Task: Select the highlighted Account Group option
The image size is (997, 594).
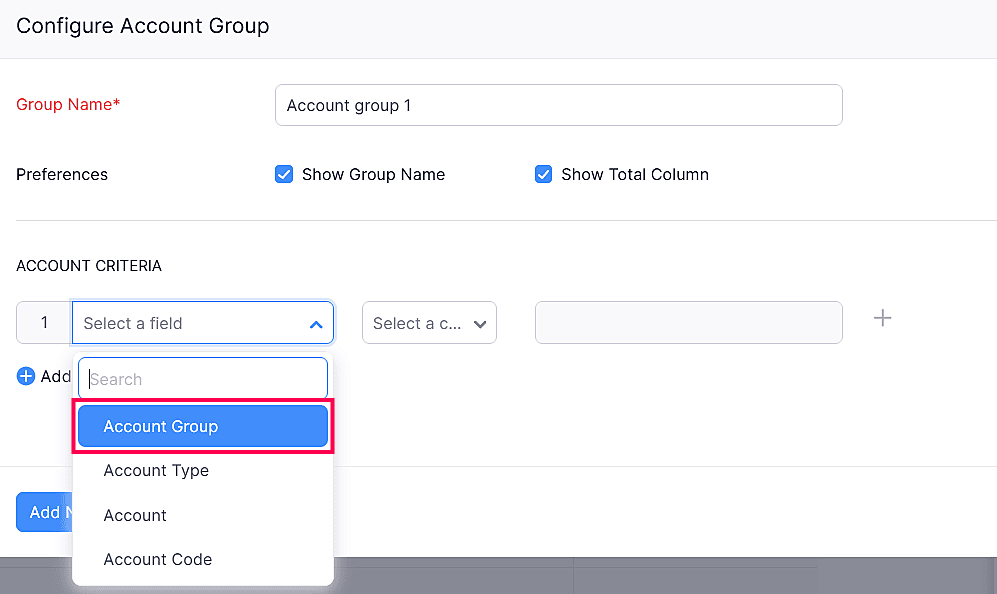Action: [203, 426]
